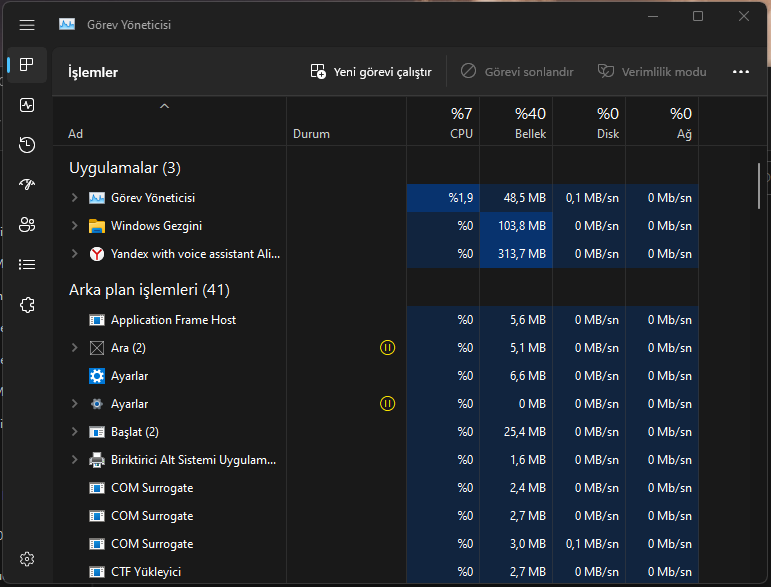Expand the Görev Yöneticisi process group

(x=75, y=198)
